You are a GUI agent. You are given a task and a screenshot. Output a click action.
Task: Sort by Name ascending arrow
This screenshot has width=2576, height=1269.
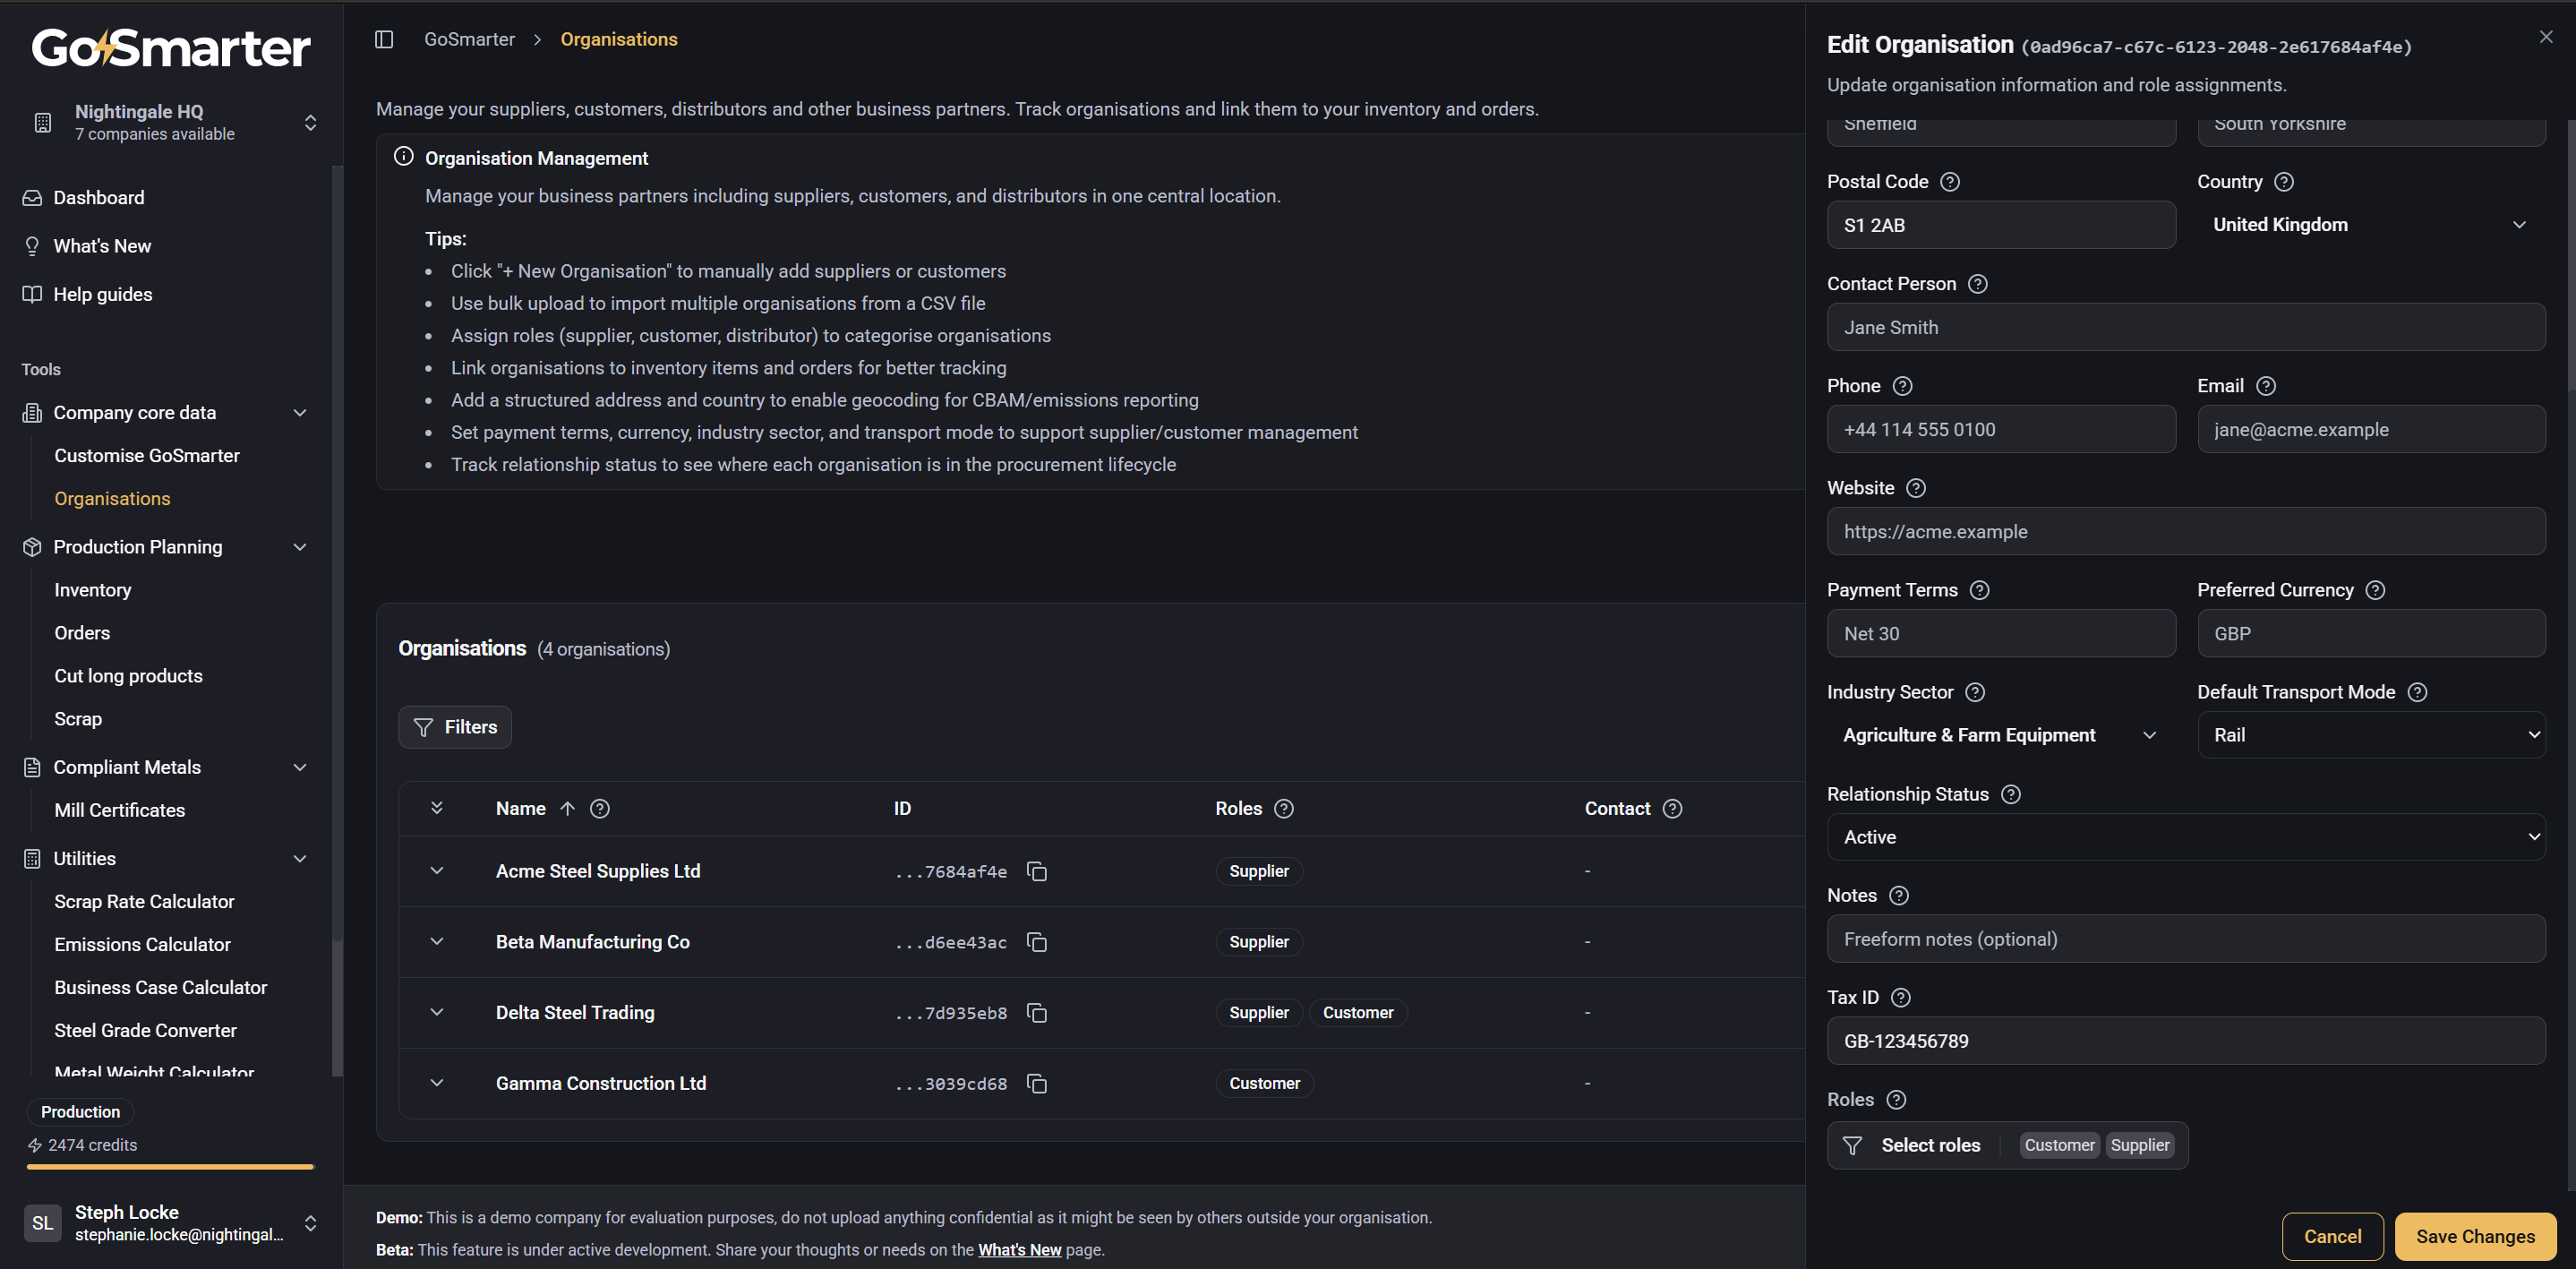click(x=567, y=808)
